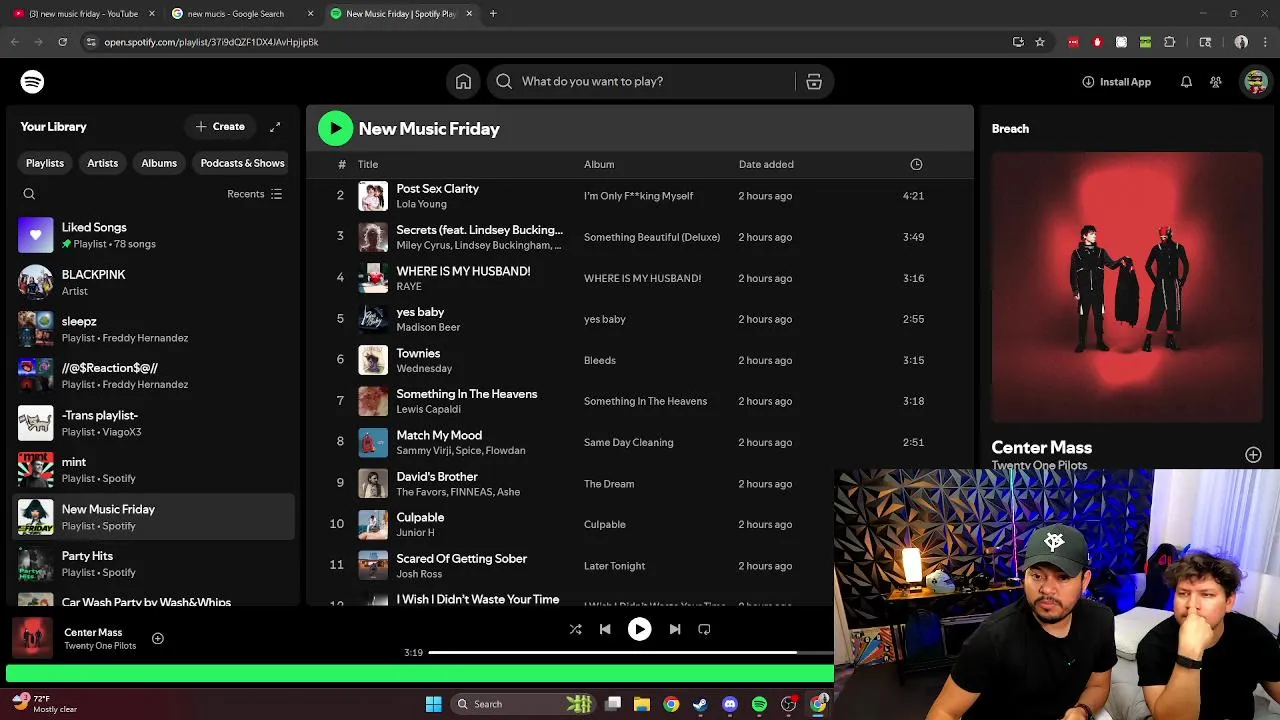Sort tracks by Album column
The height and width of the screenshot is (720, 1280).
599,164
